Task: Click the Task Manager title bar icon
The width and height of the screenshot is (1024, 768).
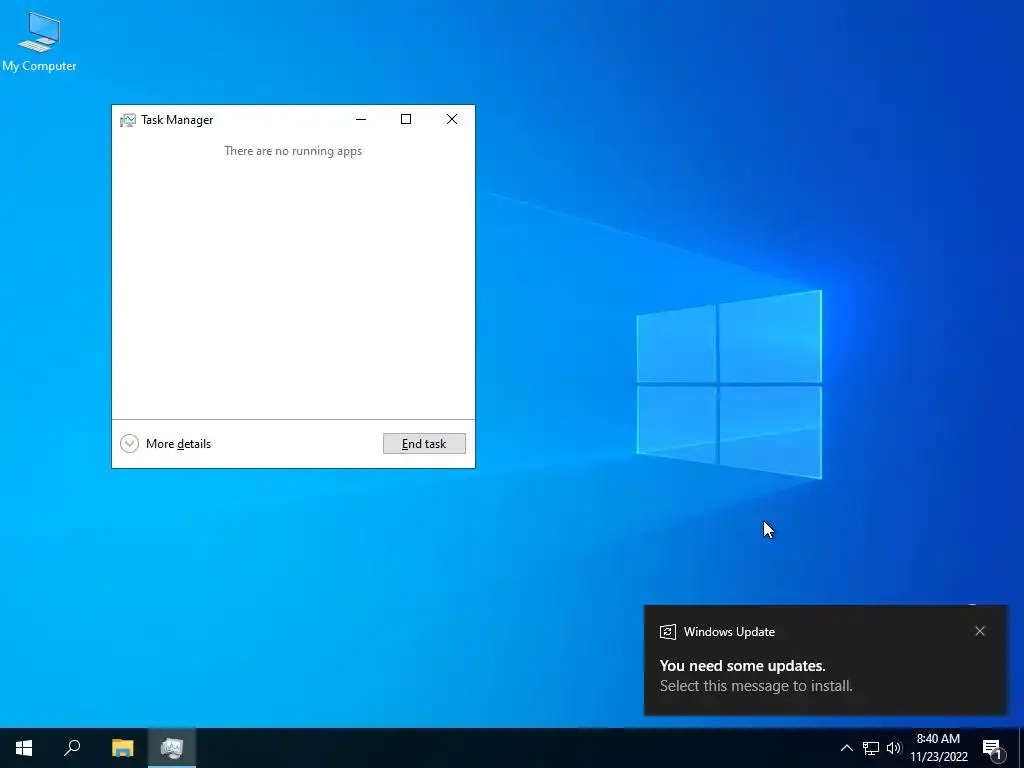Action: tap(128, 120)
